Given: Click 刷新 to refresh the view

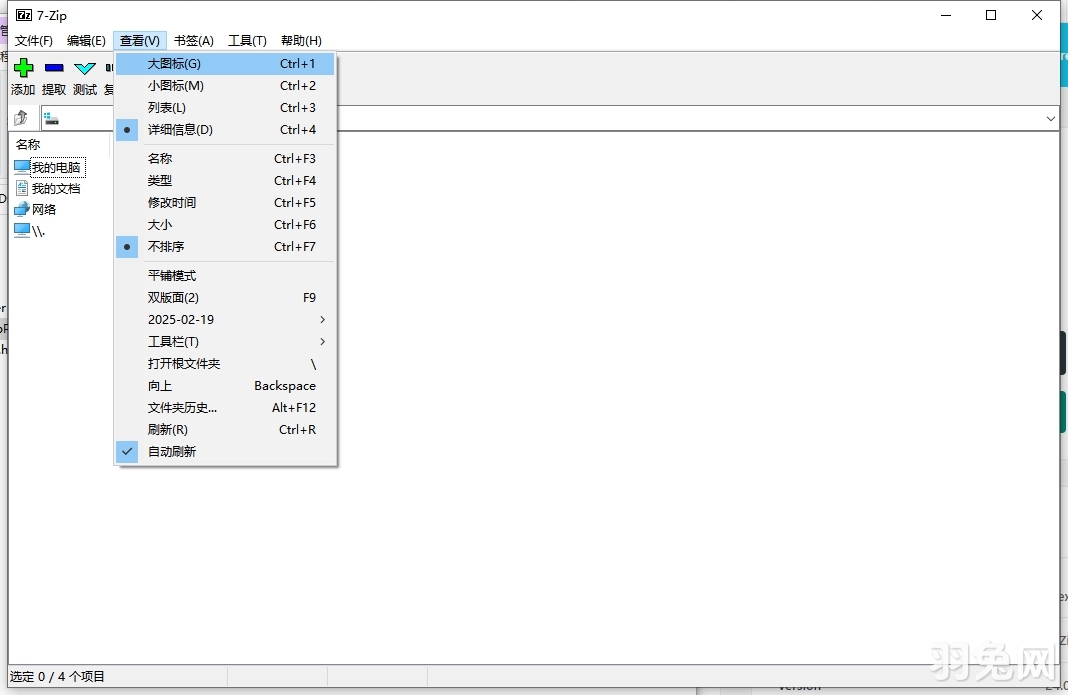Looking at the screenshot, I should click(x=166, y=429).
